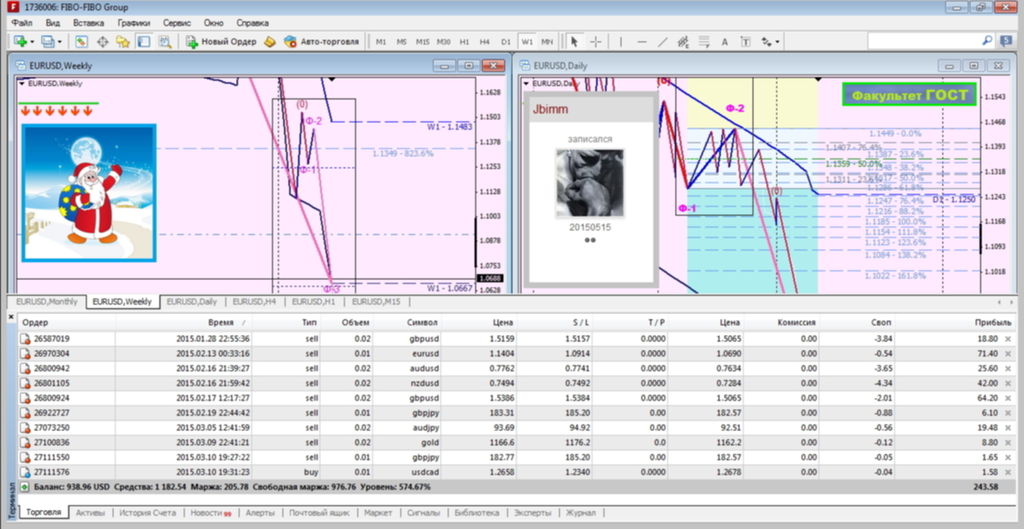Open the Файл menu
1024x529 pixels.
pos(22,22)
